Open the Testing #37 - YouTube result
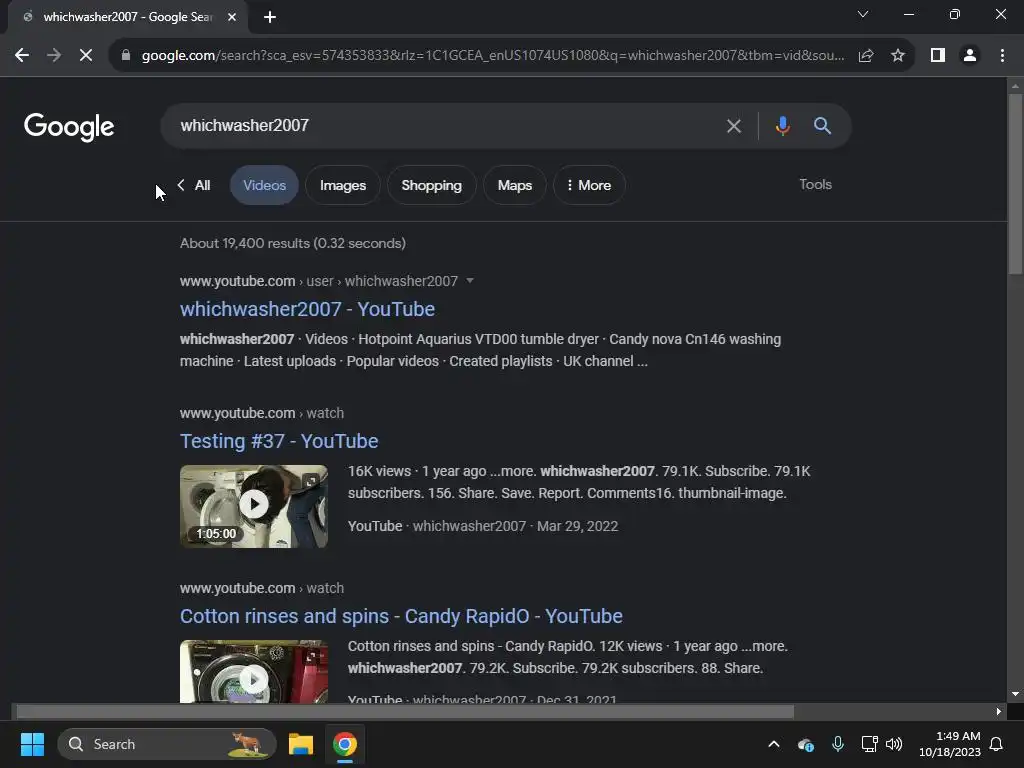The width and height of the screenshot is (1024, 768). click(x=279, y=441)
